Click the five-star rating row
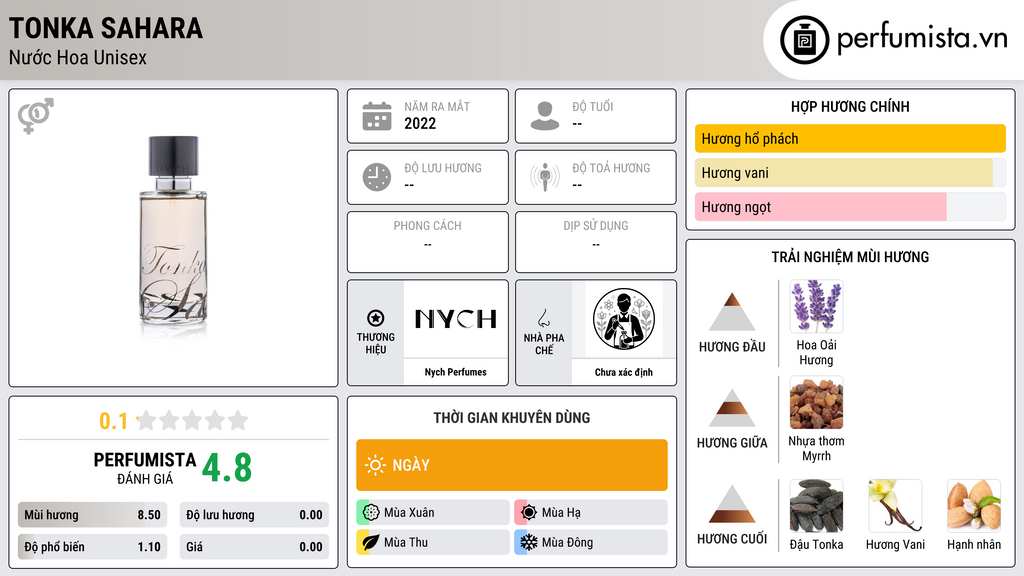Viewport: 1024px width, 576px height. coord(192,420)
